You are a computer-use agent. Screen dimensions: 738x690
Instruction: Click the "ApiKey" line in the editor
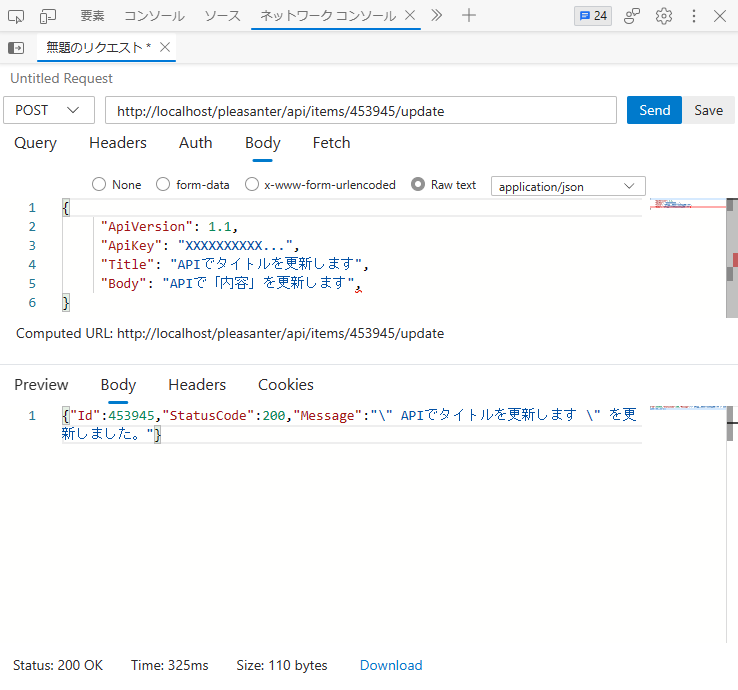click(200, 246)
